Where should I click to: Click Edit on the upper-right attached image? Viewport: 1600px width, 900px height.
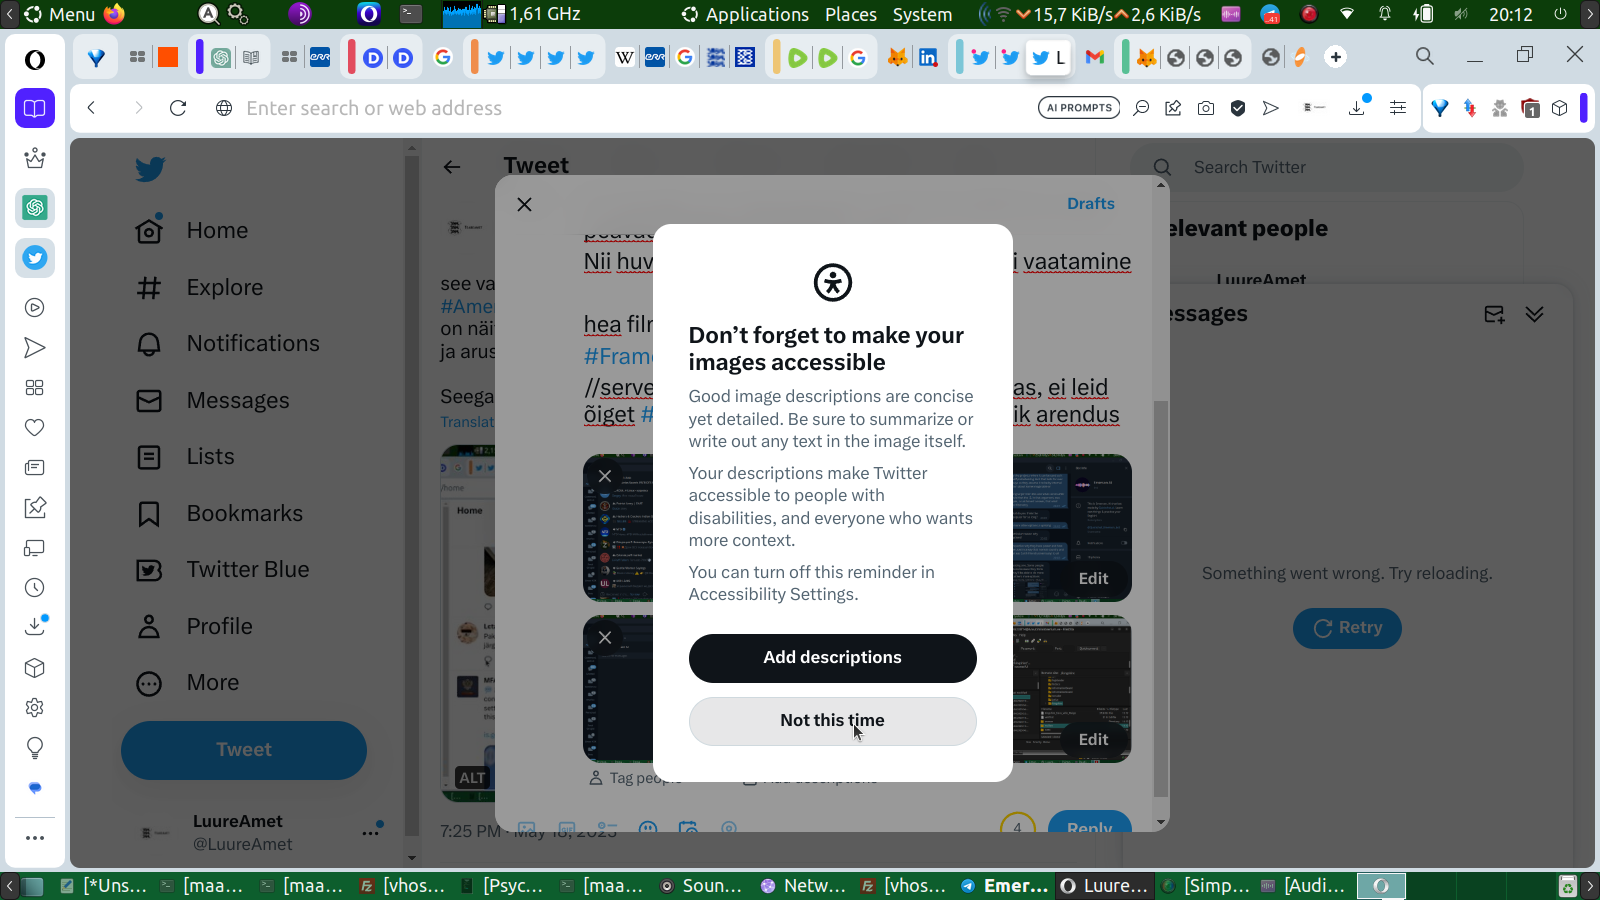(x=1093, y=578)
